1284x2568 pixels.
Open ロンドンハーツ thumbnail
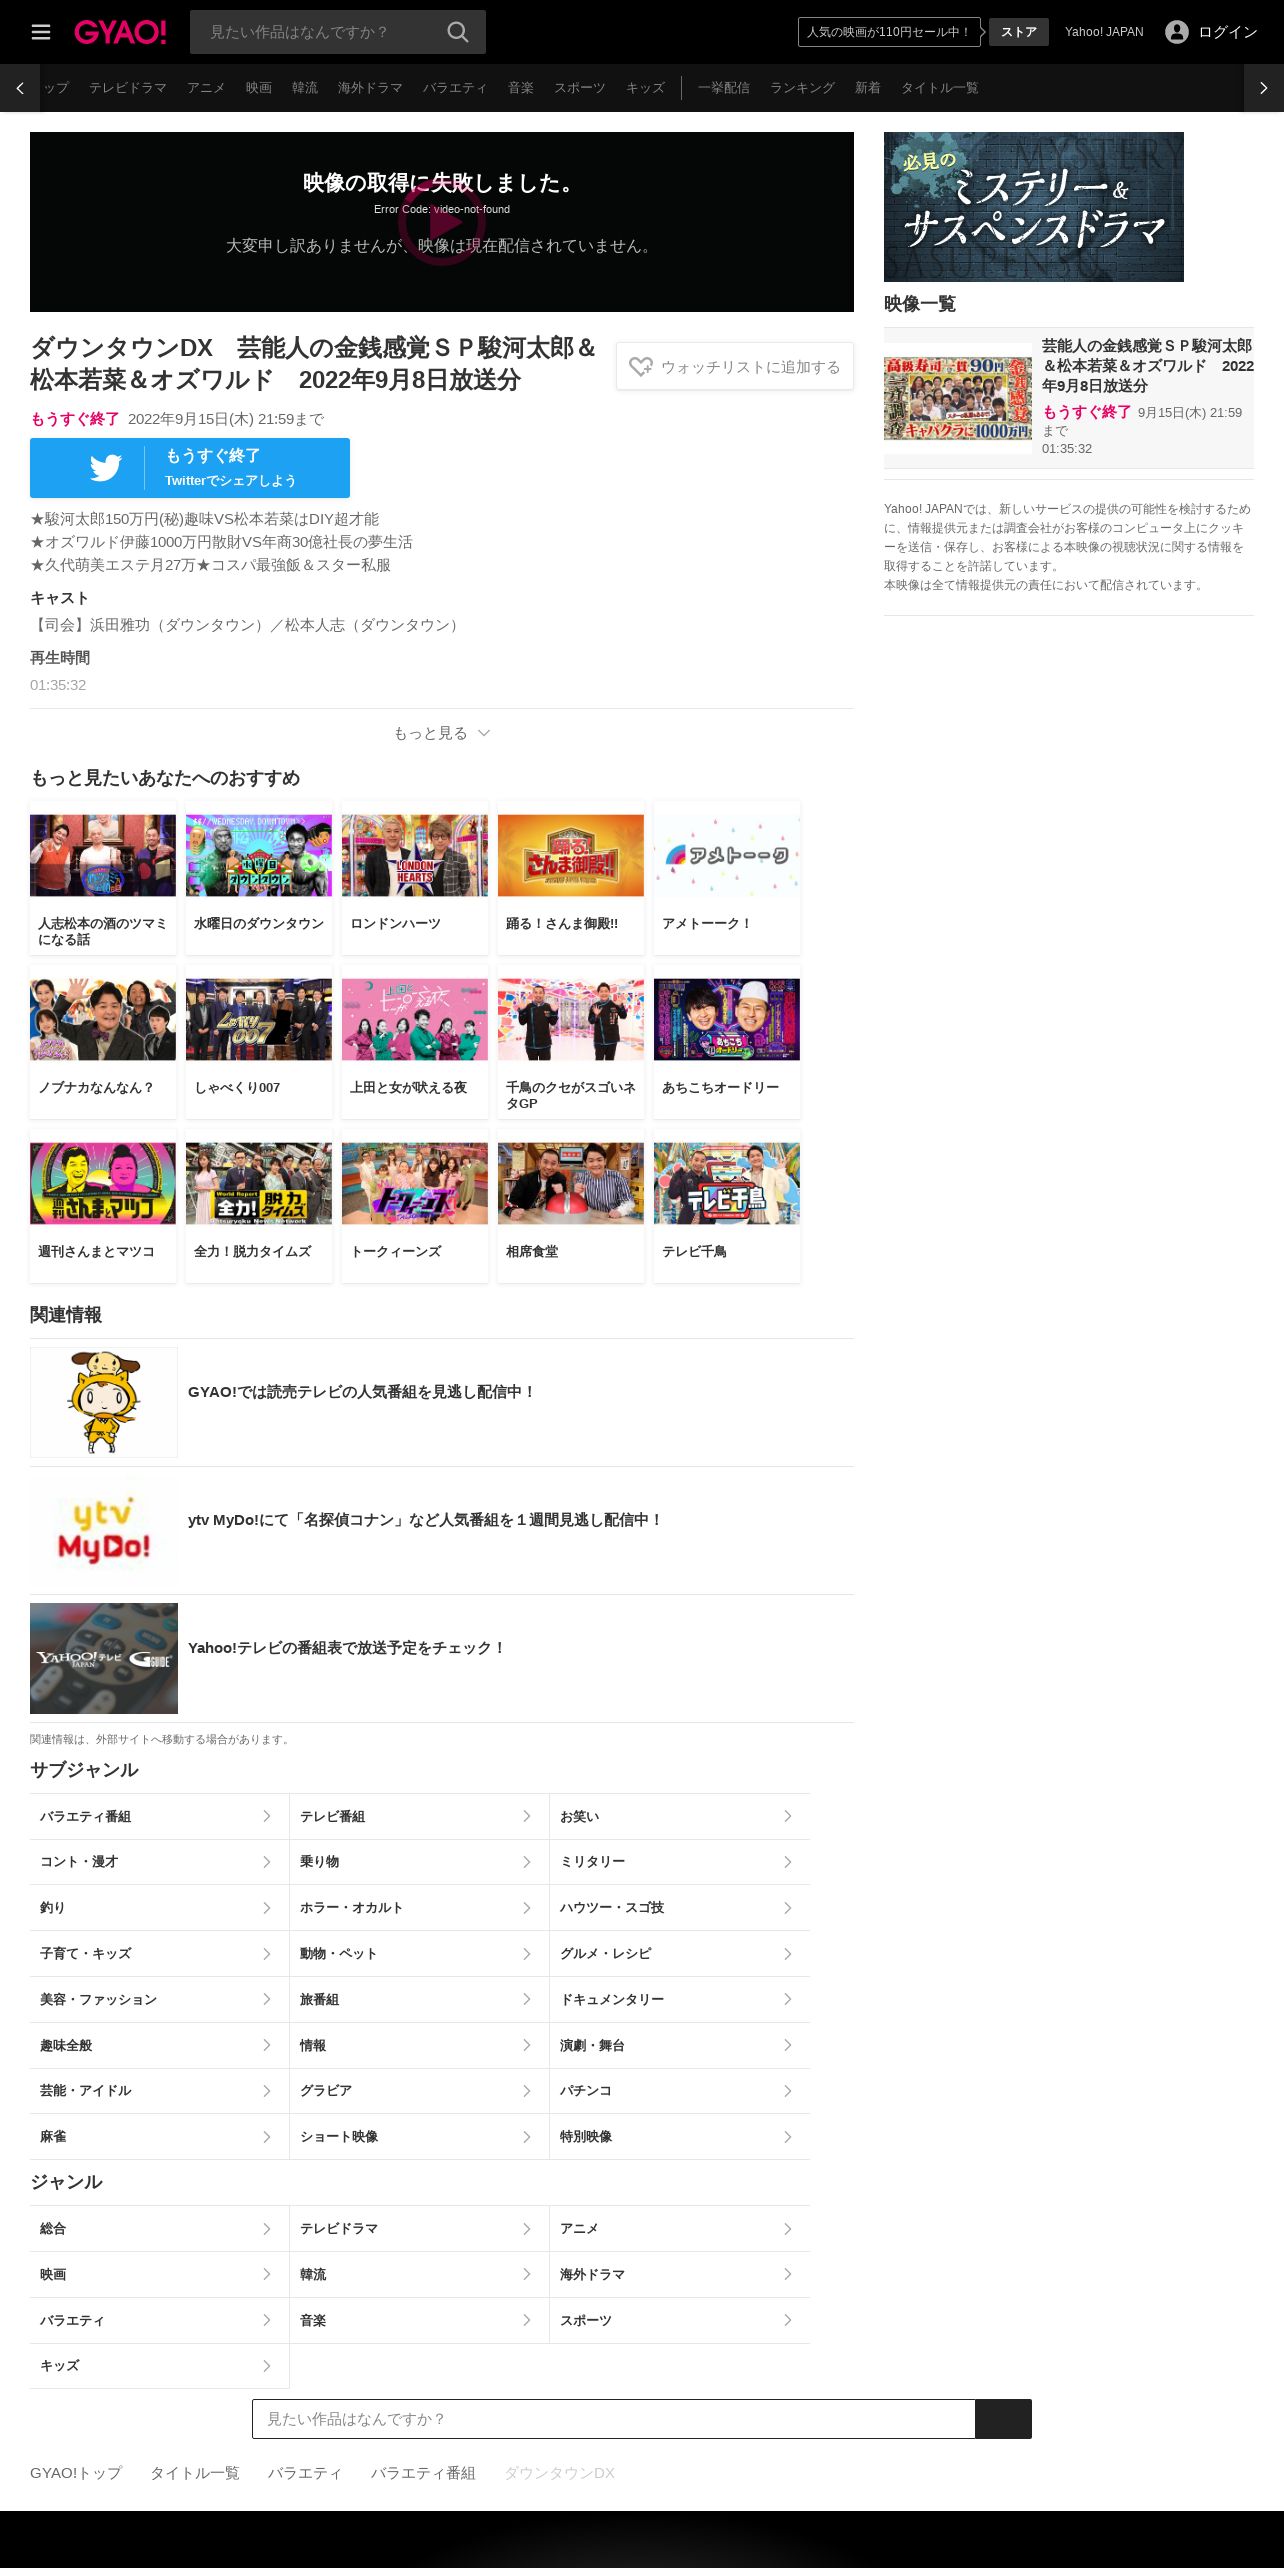click(x=415, y=855)
